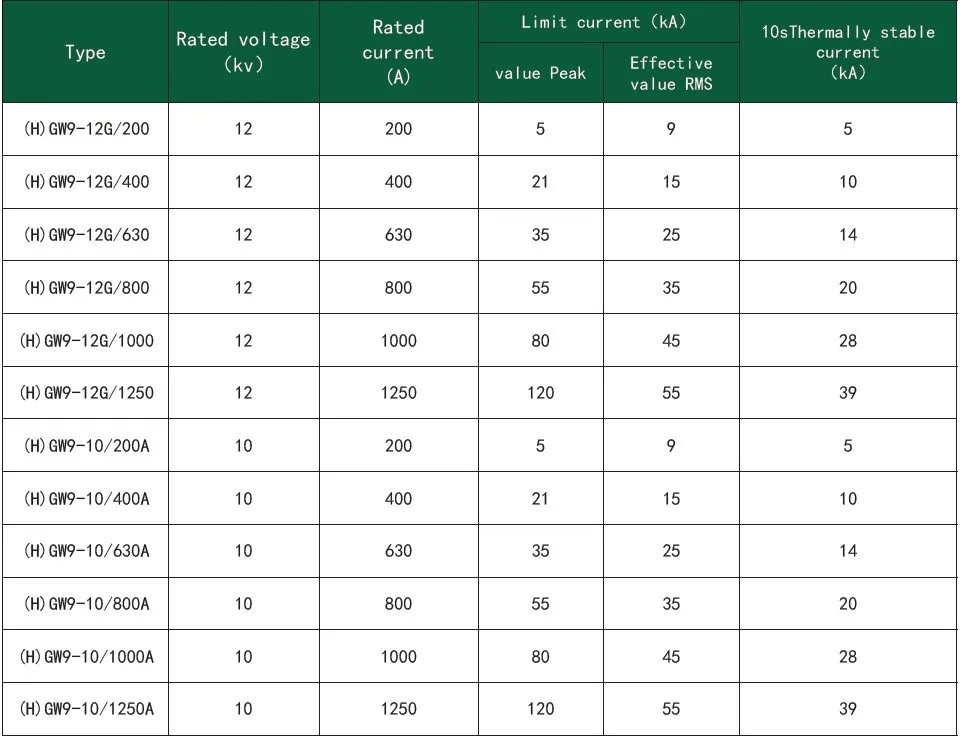
Task: Click the 10s Thermally stable current header
Action: (x=848, y=53)
